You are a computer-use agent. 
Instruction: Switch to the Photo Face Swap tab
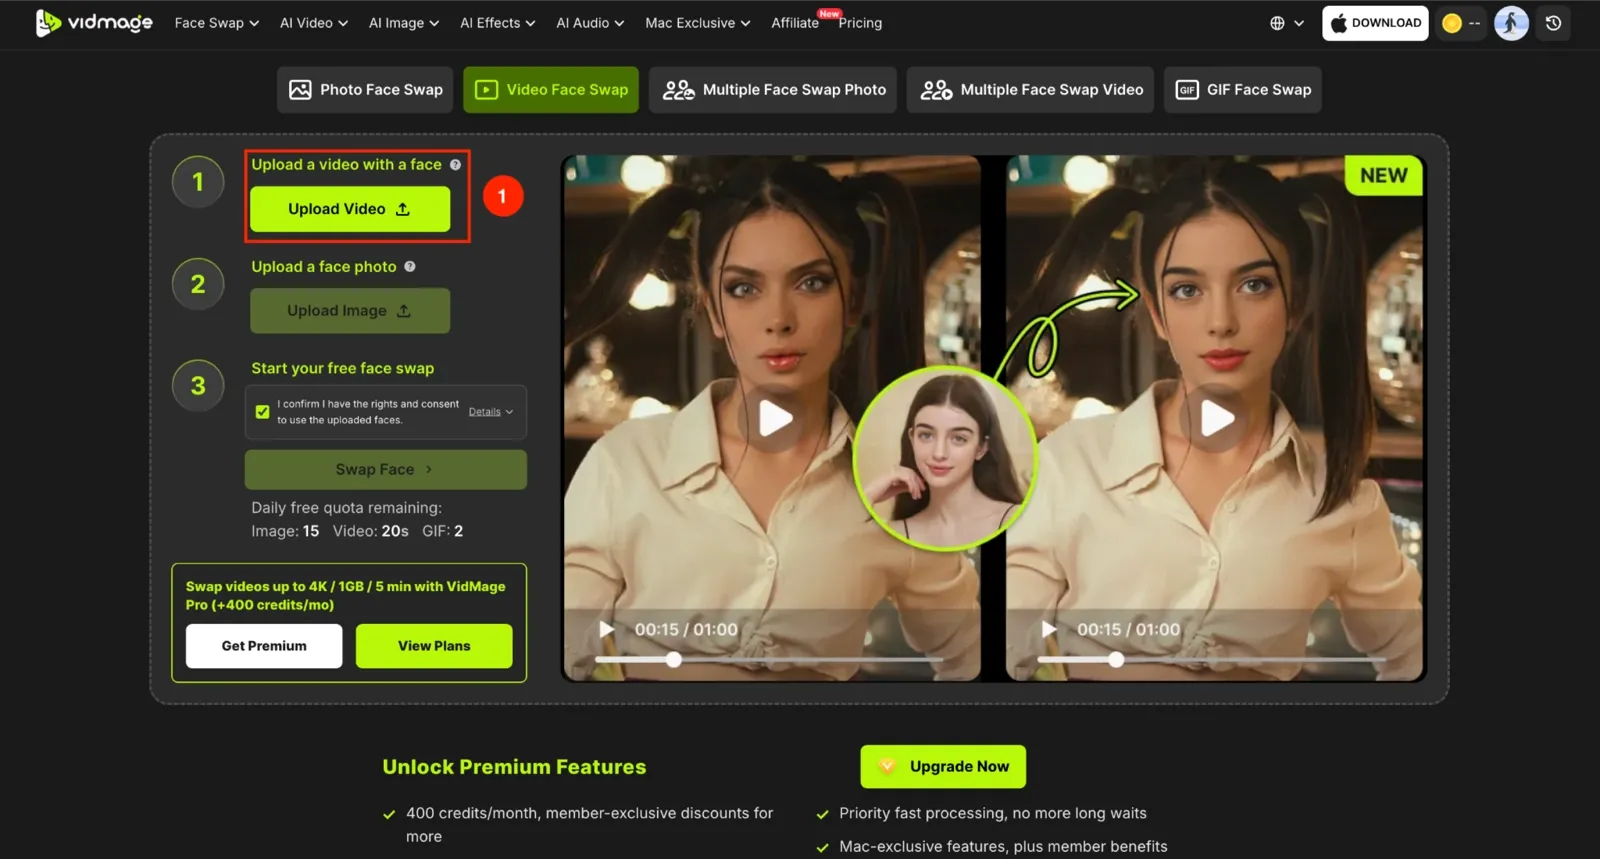click(365, 90)
